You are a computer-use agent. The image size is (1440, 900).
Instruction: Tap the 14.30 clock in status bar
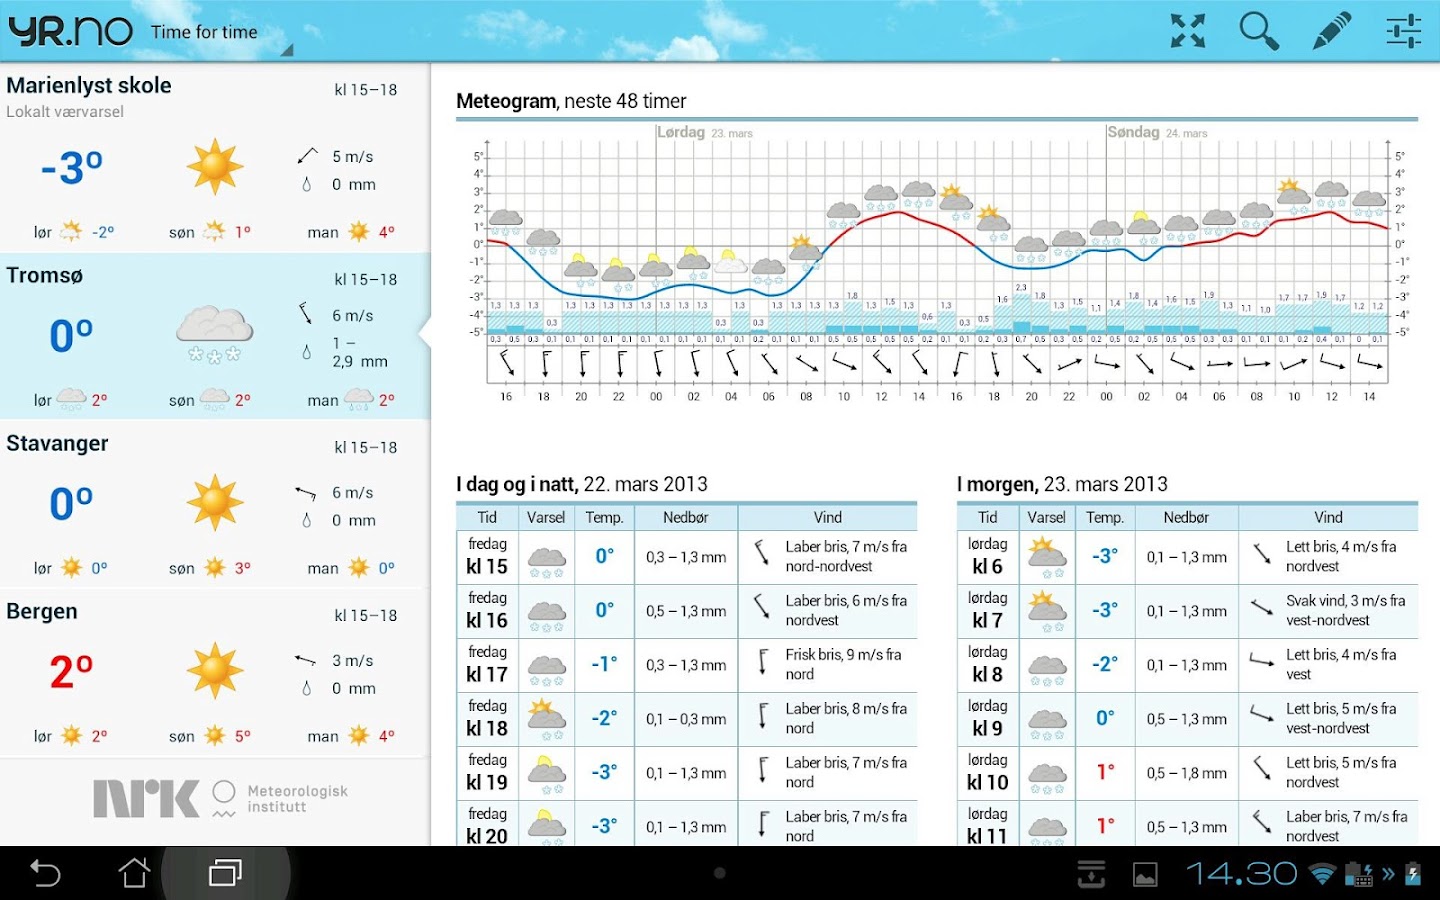coord(1241,873)
